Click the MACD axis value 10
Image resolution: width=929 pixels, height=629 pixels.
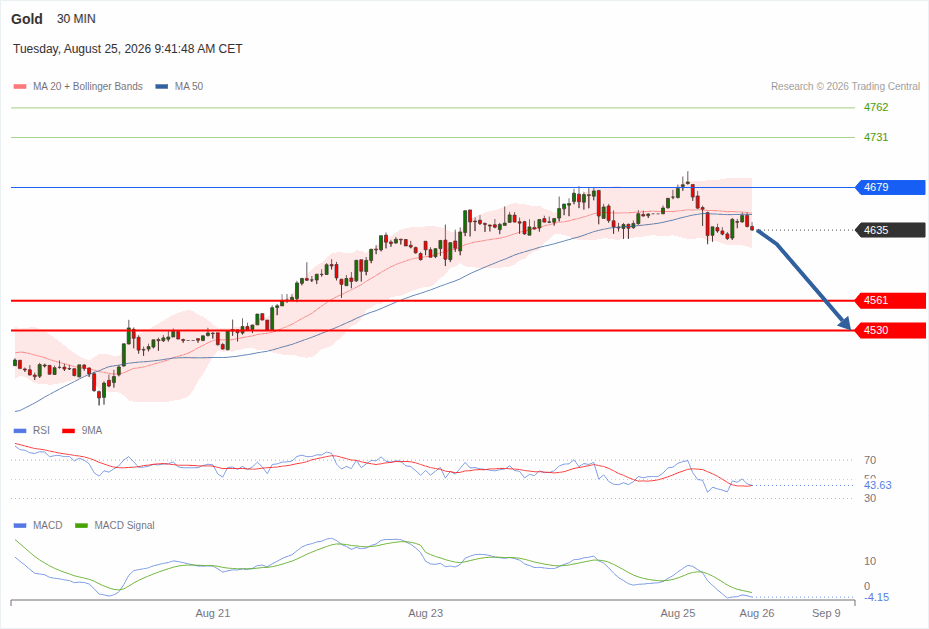870,561
